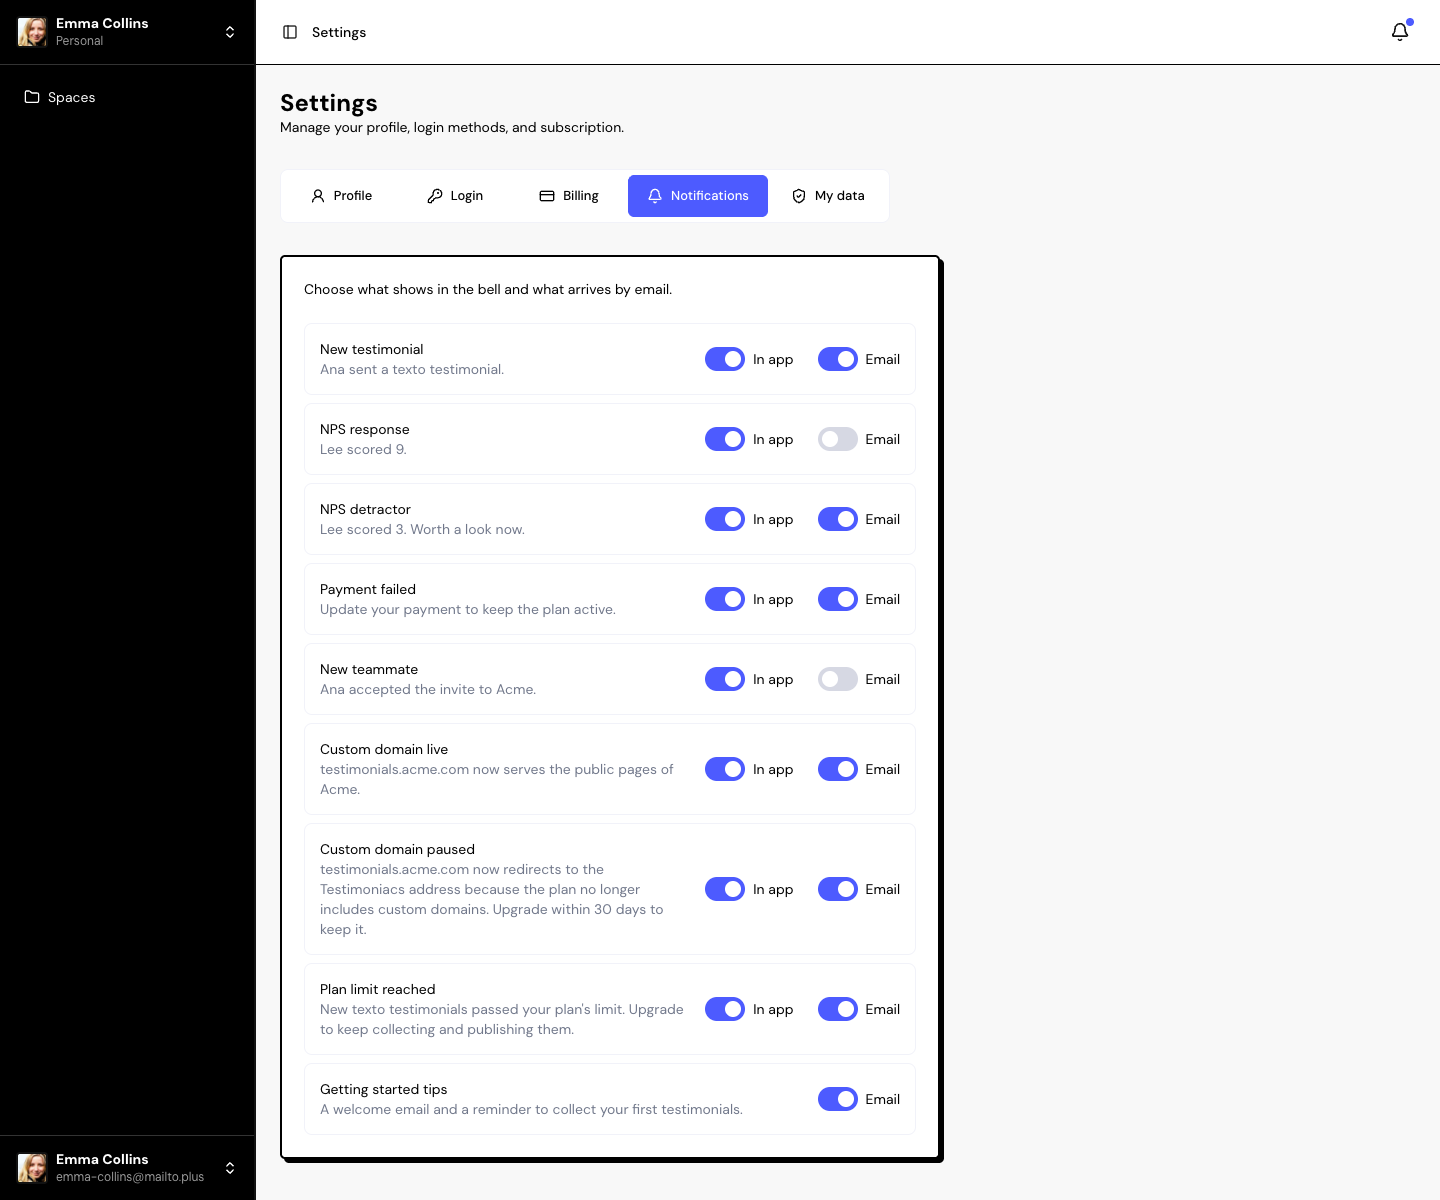Switch to the Login tab
This screenshot has height=1200, width=1440.
coord(455,196)
